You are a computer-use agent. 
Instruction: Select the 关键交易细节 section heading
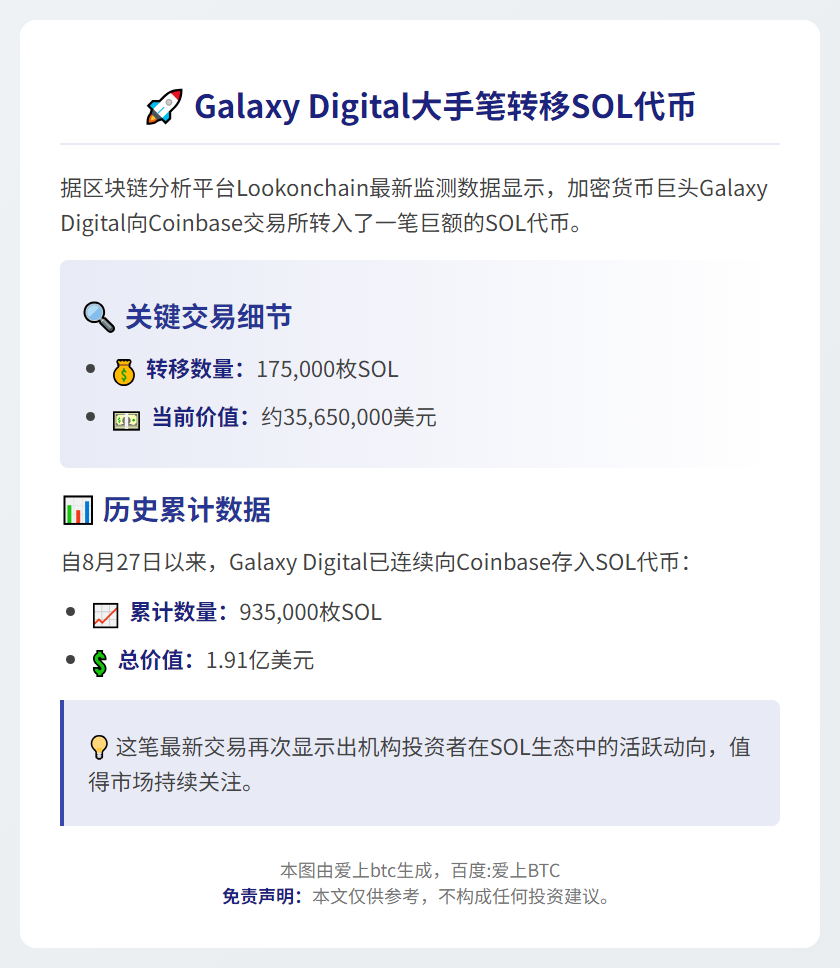(209, 317)
